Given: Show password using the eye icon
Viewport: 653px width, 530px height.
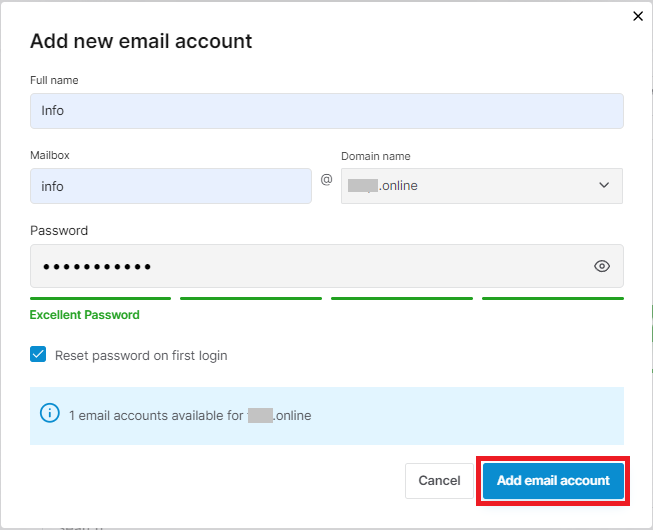Looking at the screenshot, I should pos(602,266).
